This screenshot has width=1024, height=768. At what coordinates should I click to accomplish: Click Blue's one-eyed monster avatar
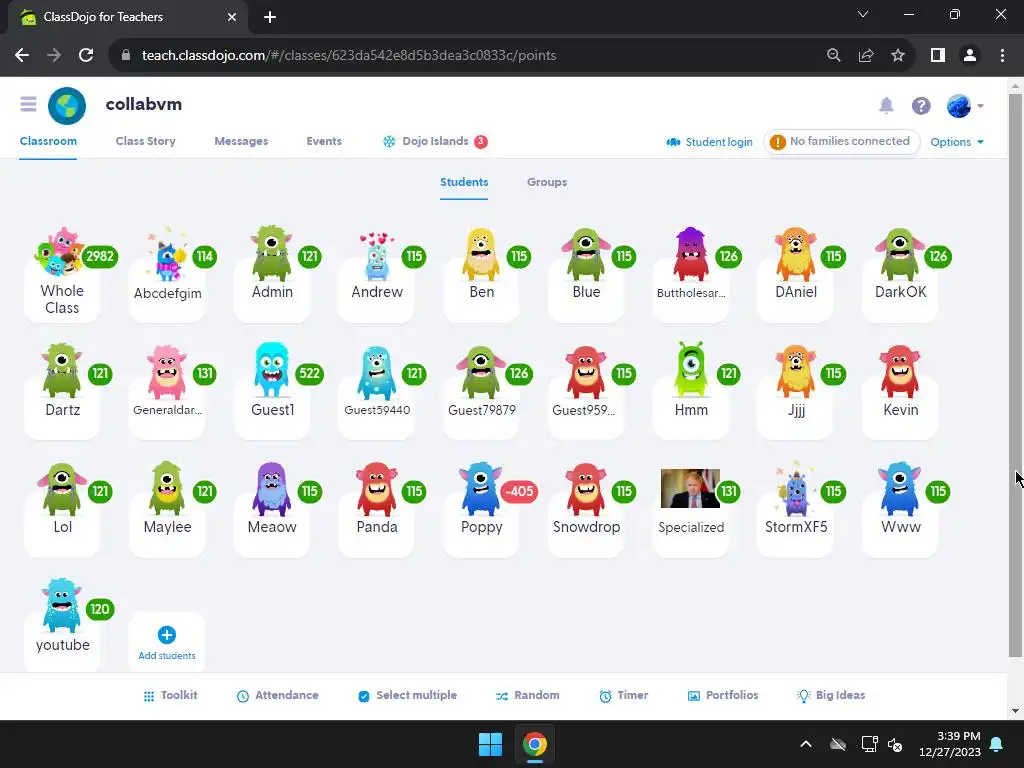[586, 254]
